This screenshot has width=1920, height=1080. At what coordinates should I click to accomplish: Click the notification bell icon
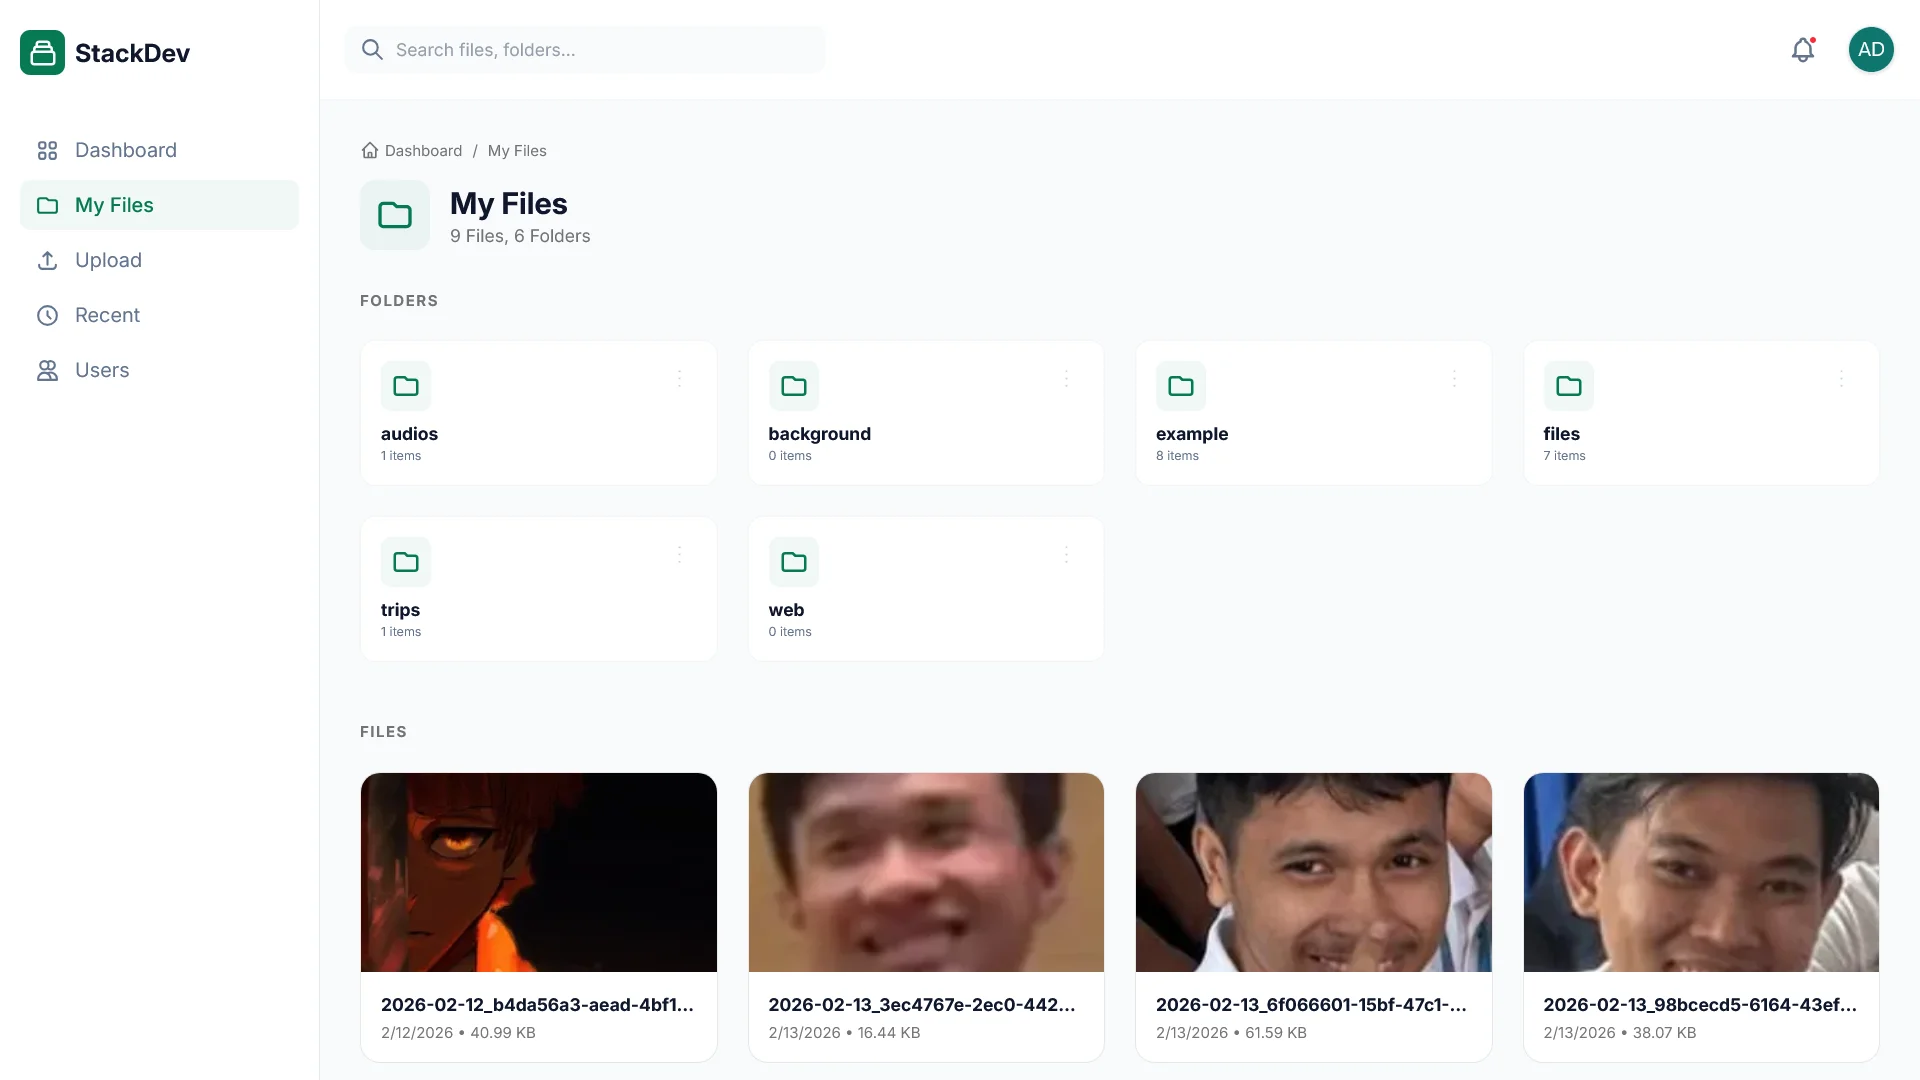1802,49
